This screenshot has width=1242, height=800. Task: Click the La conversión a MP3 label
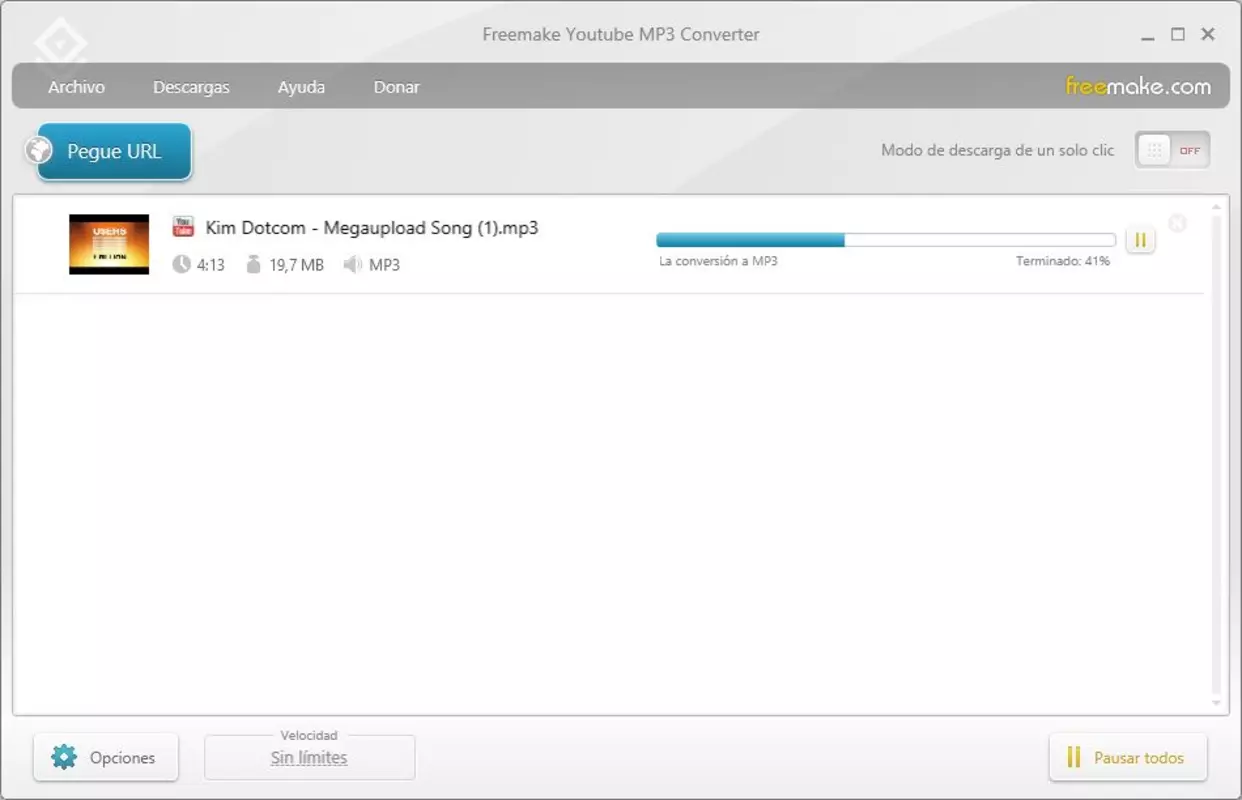click(x=718, y=261)
